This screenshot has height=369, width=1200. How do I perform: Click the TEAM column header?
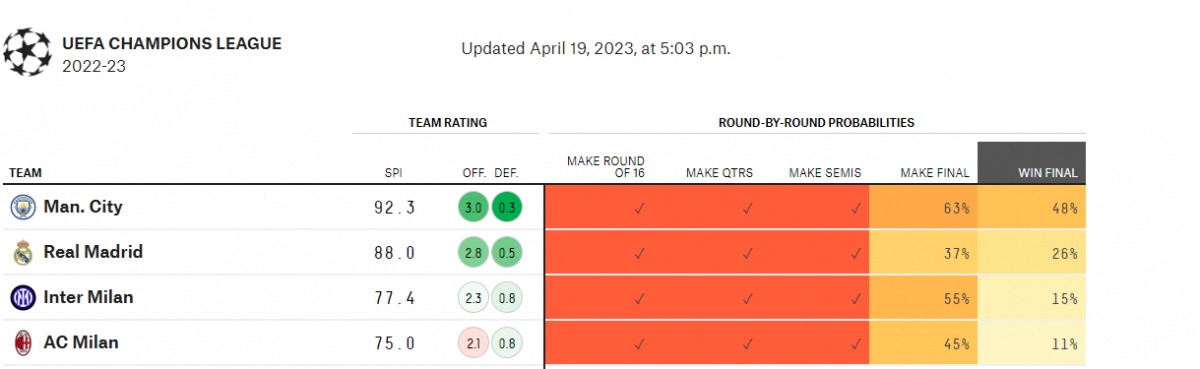[x=25, y=173]
